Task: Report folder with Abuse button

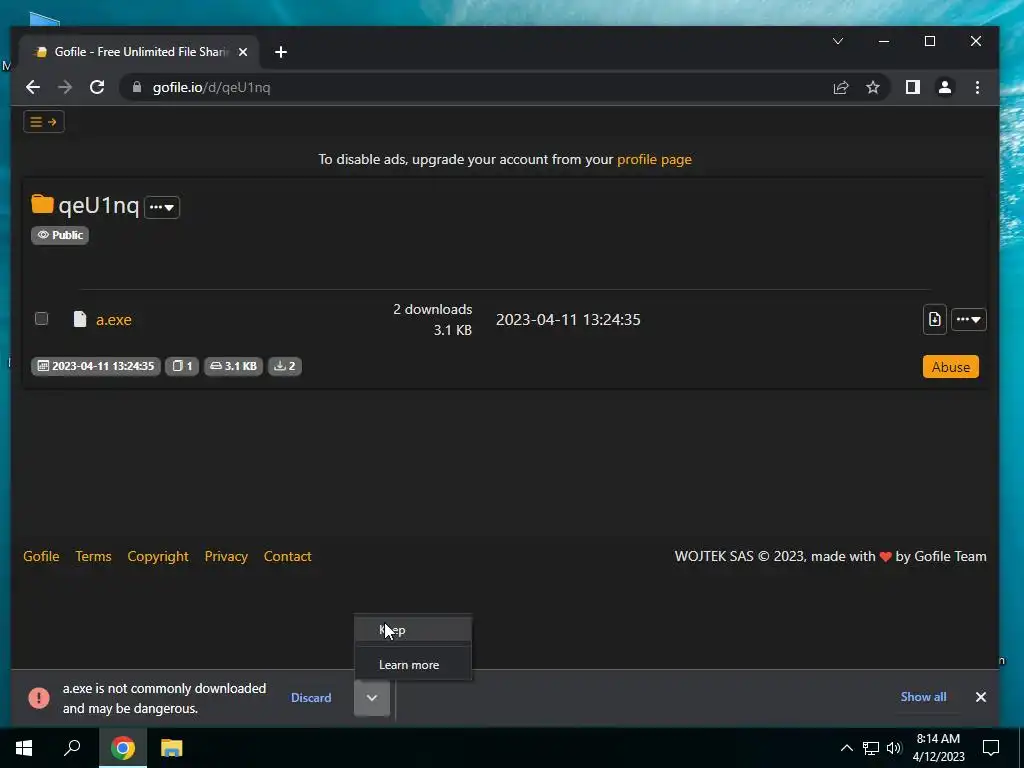Action: [950, 366]
